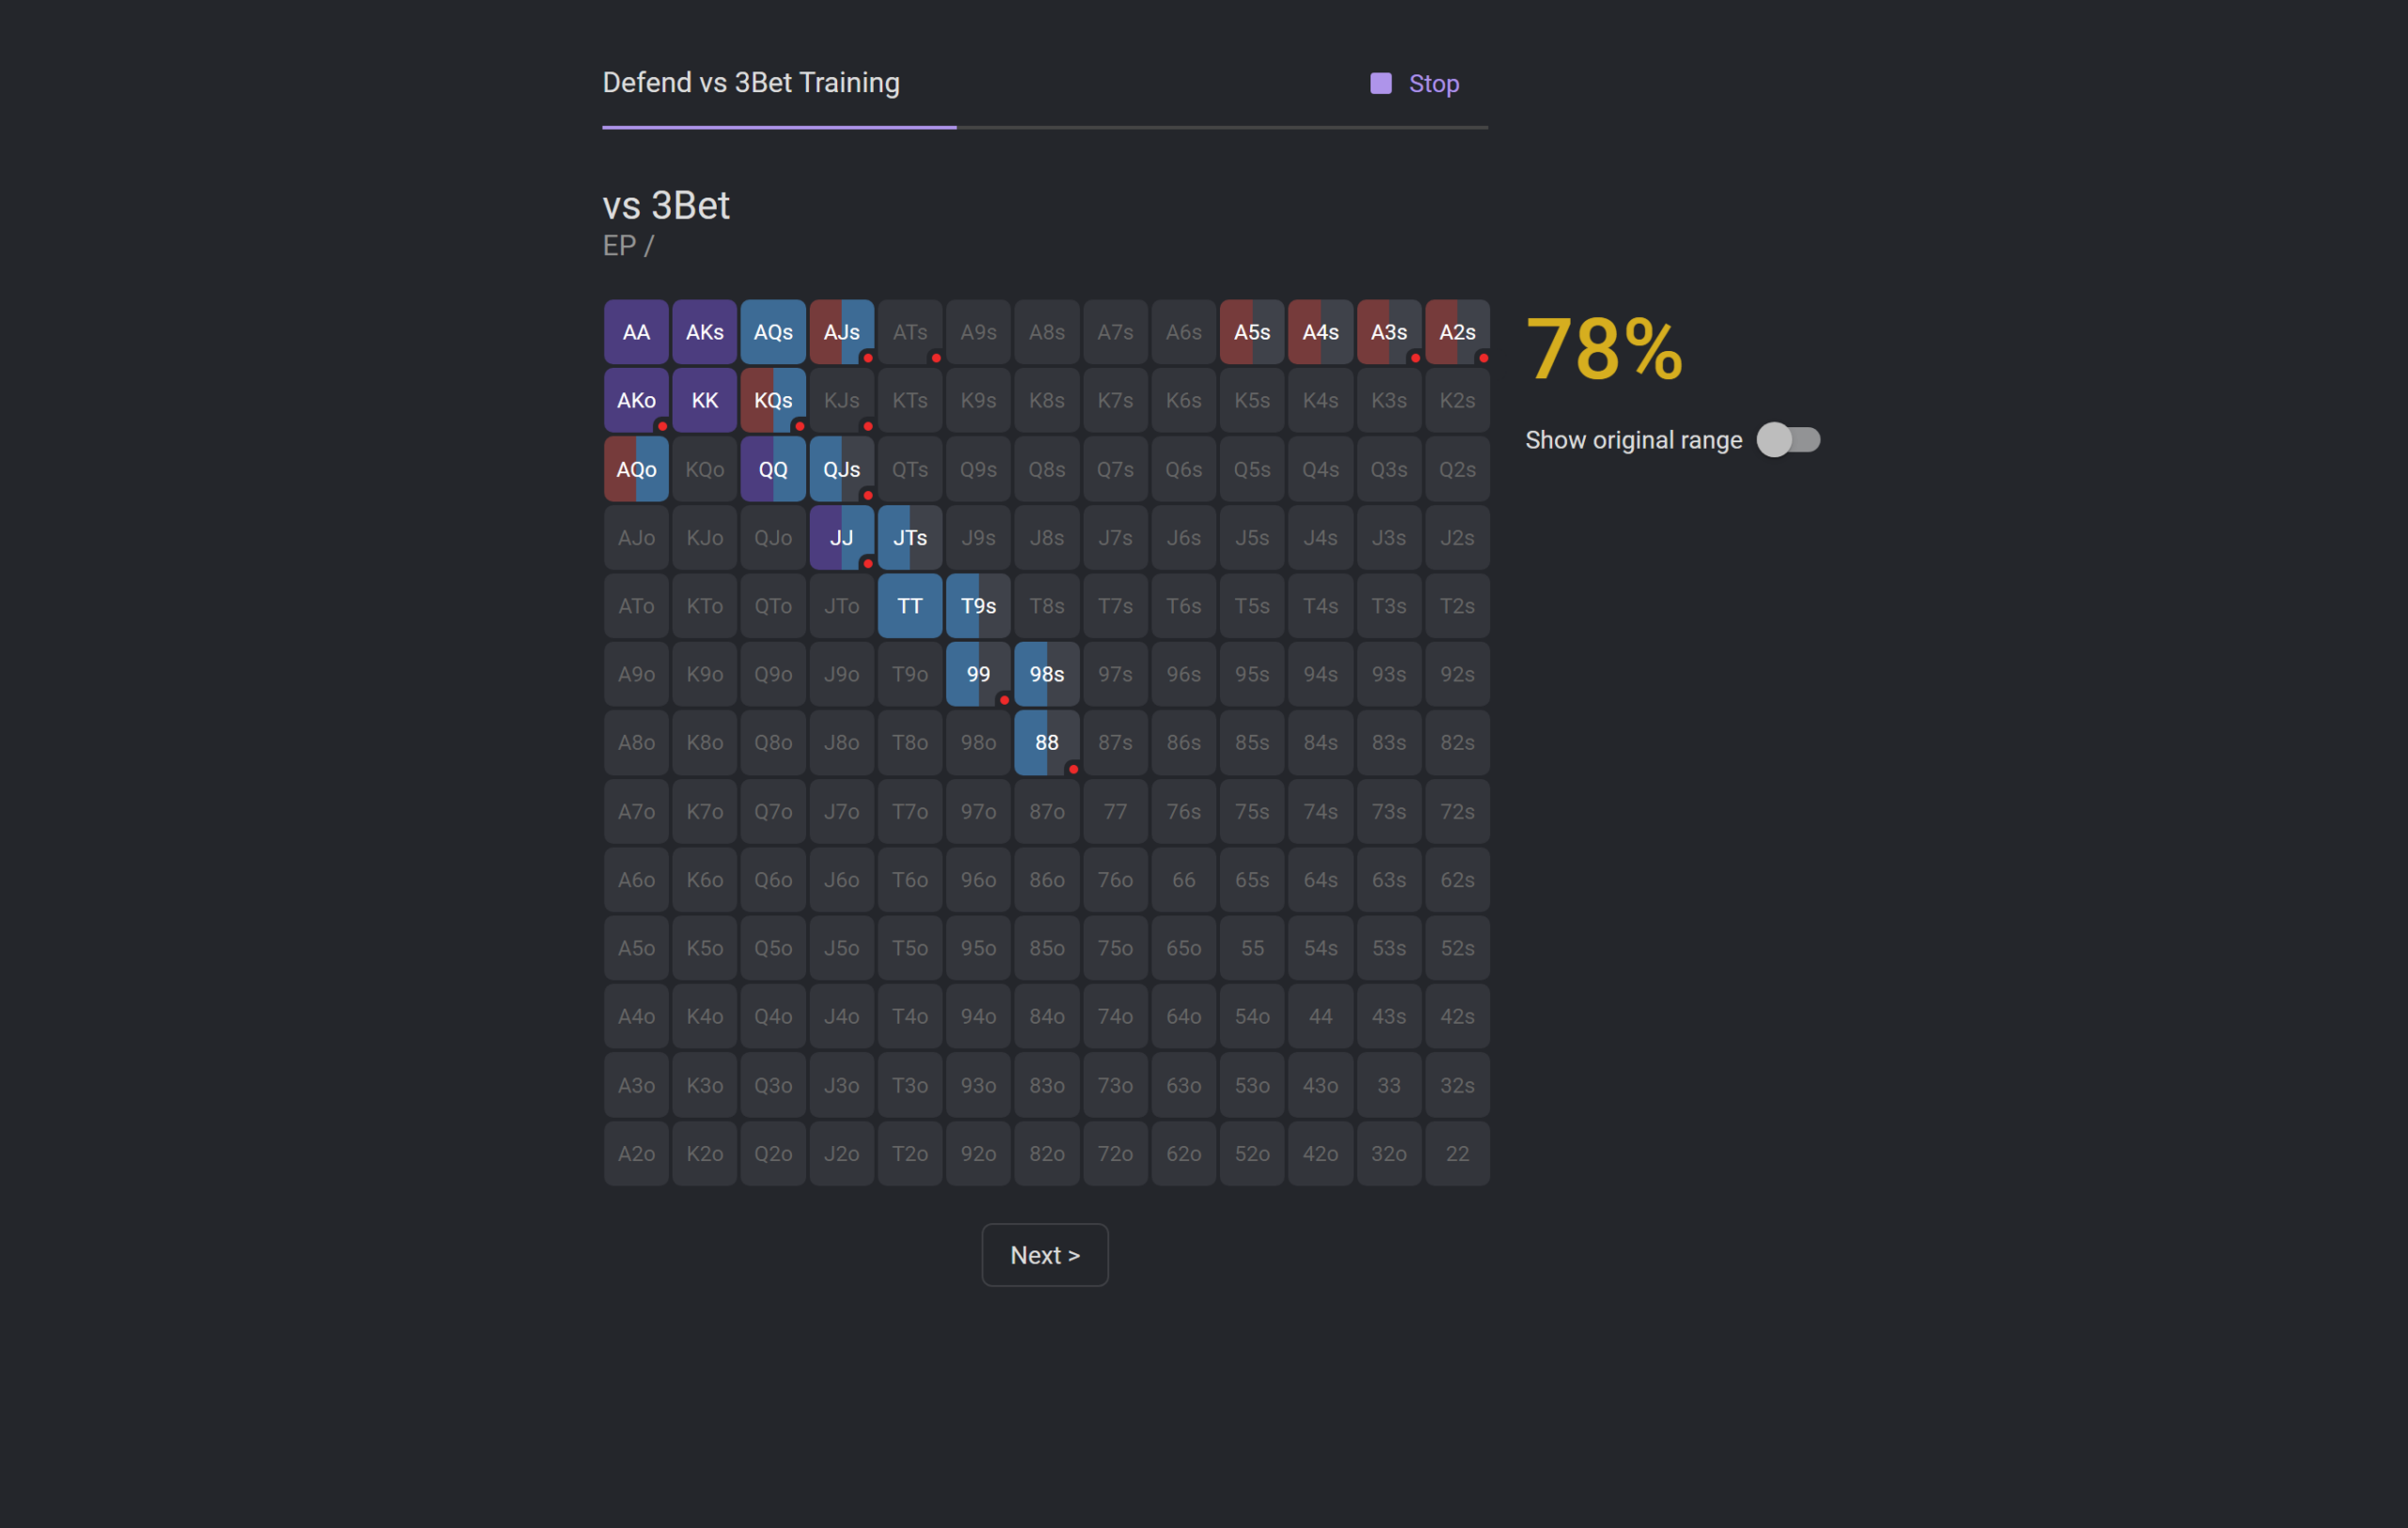Click the AQs blue cell
The image size is (2408, 1528).
pyautogui.click(x=773, y=332)
